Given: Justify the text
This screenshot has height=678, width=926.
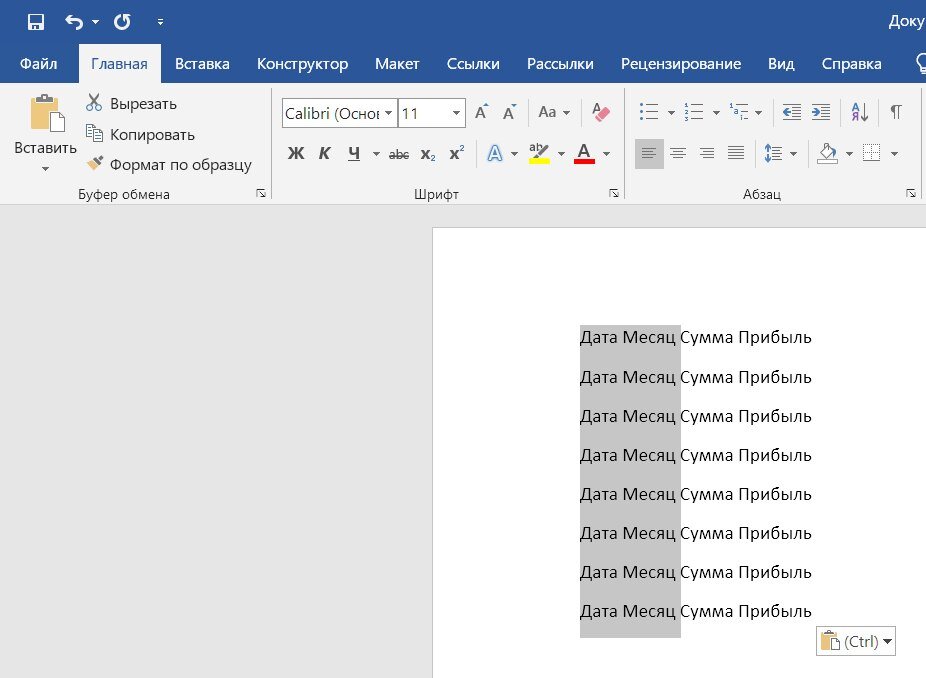Looking at the screenshot, I should coord(736,154).
